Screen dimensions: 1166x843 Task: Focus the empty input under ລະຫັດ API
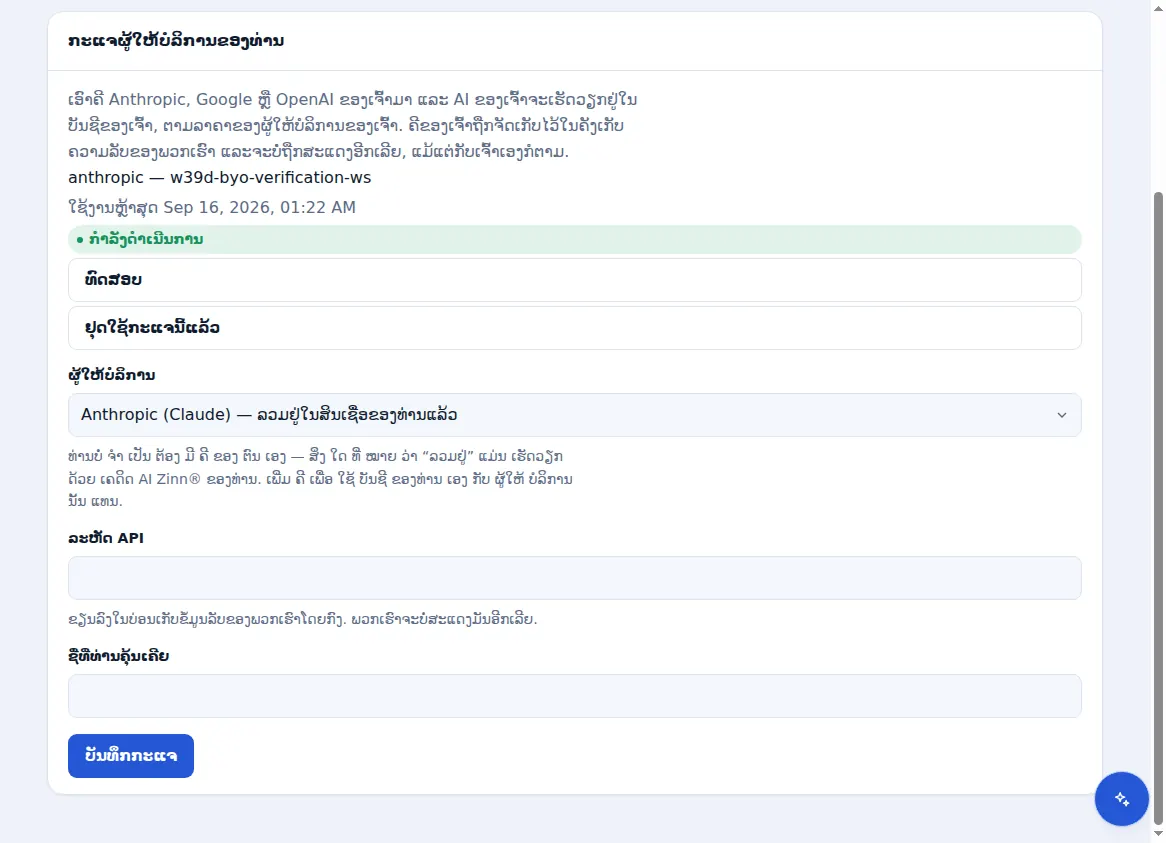[574, 578]
